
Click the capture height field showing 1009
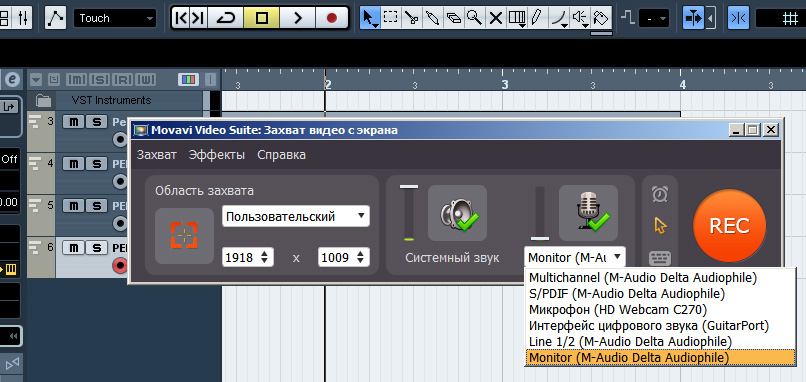tap(343, 257)
